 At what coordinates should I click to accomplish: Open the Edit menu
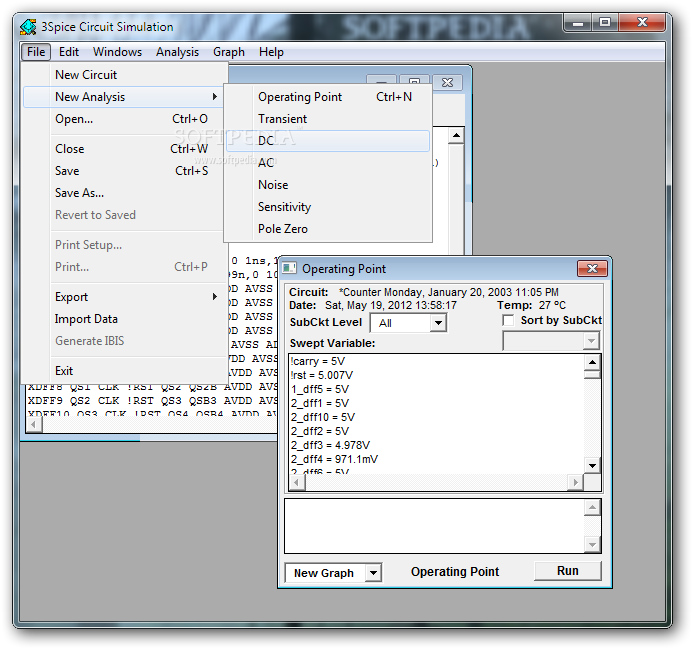(x=69, y=52)
